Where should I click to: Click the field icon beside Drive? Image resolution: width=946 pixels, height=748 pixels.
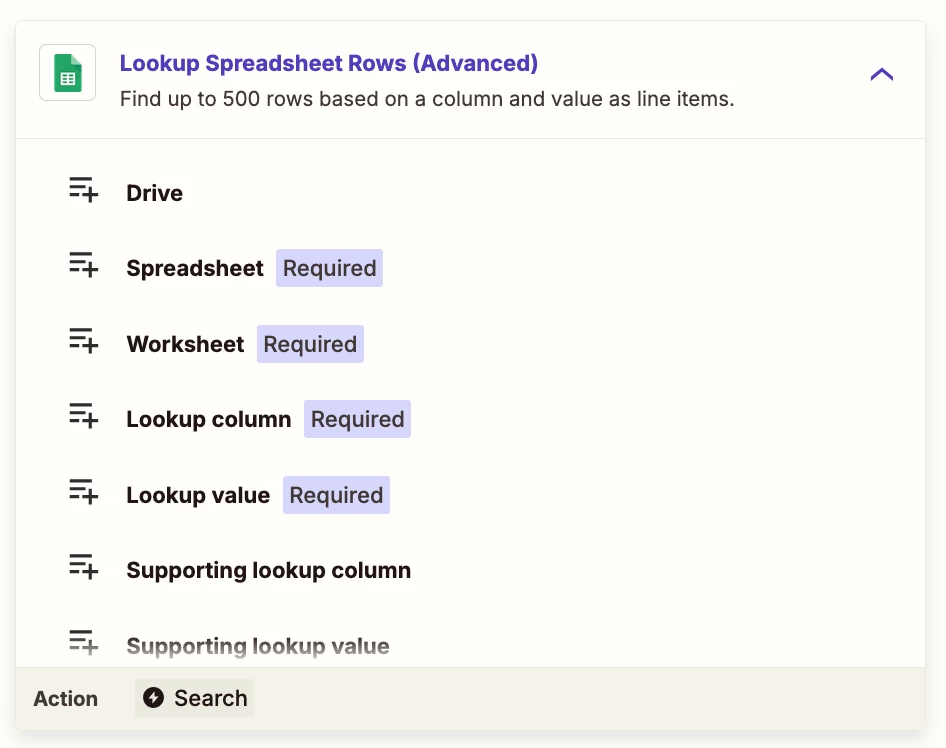pyautogui.click(x=83, y=189)
